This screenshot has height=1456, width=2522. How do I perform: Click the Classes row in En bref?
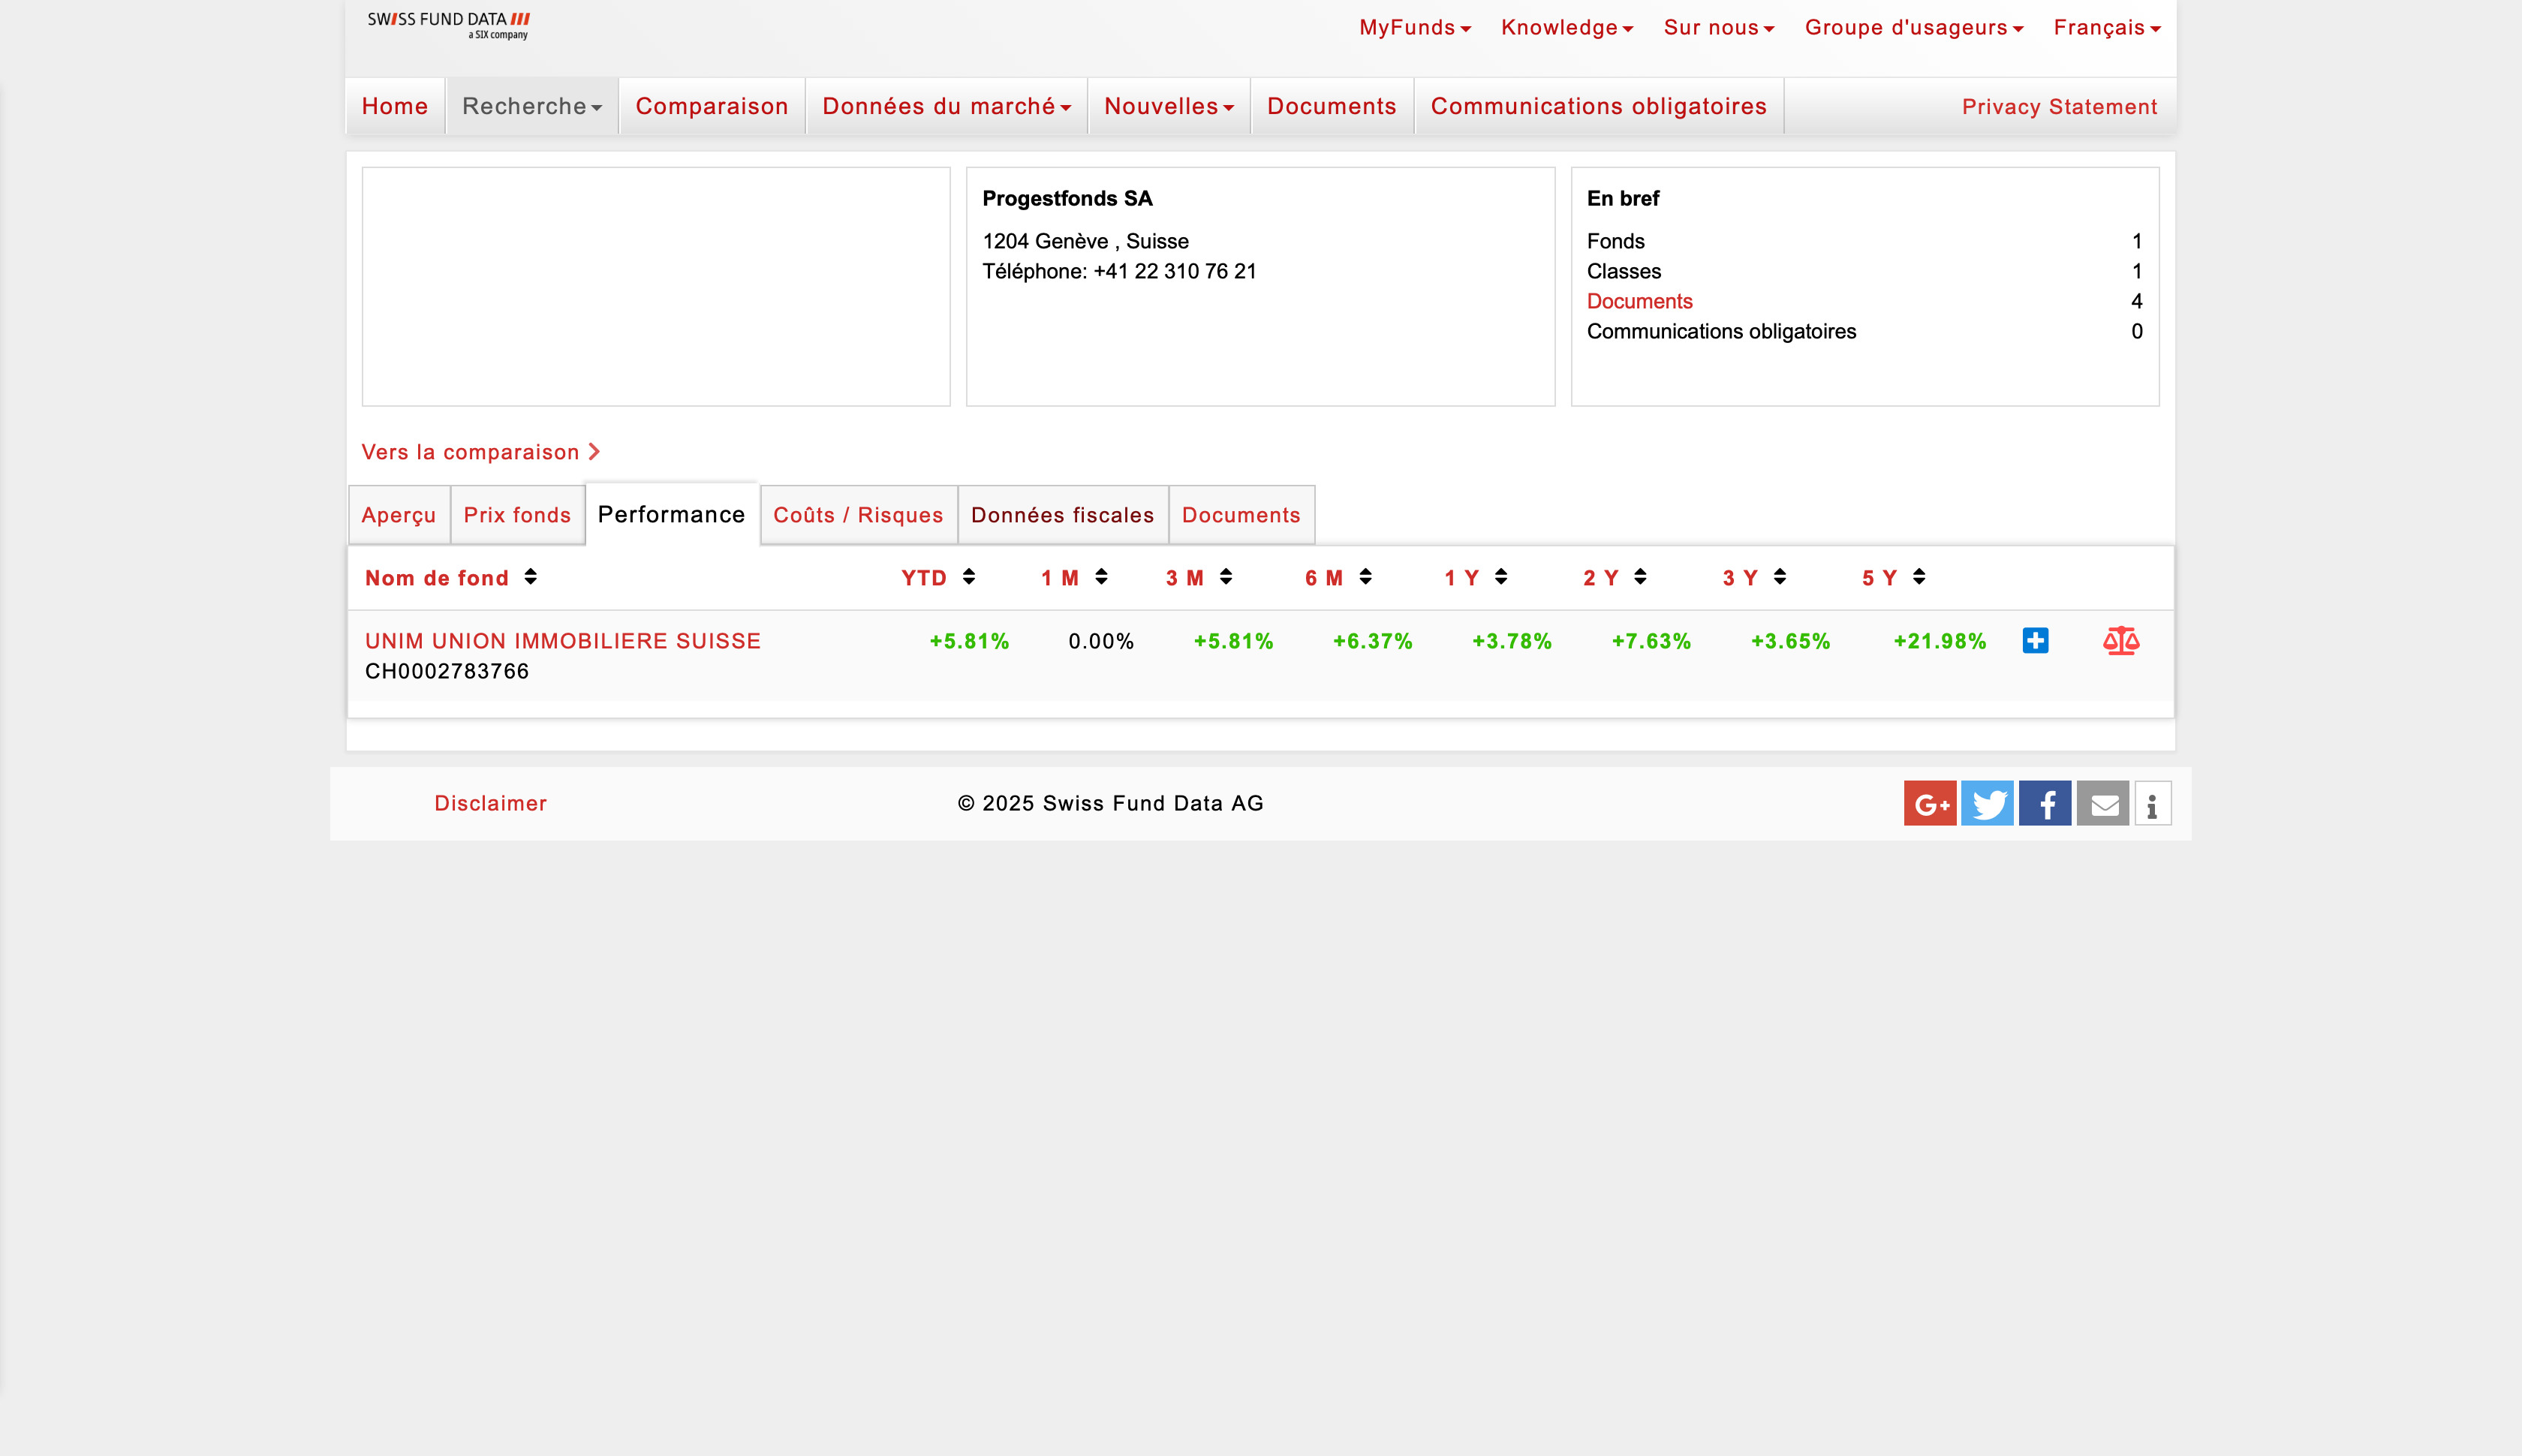pos(1865,271)
